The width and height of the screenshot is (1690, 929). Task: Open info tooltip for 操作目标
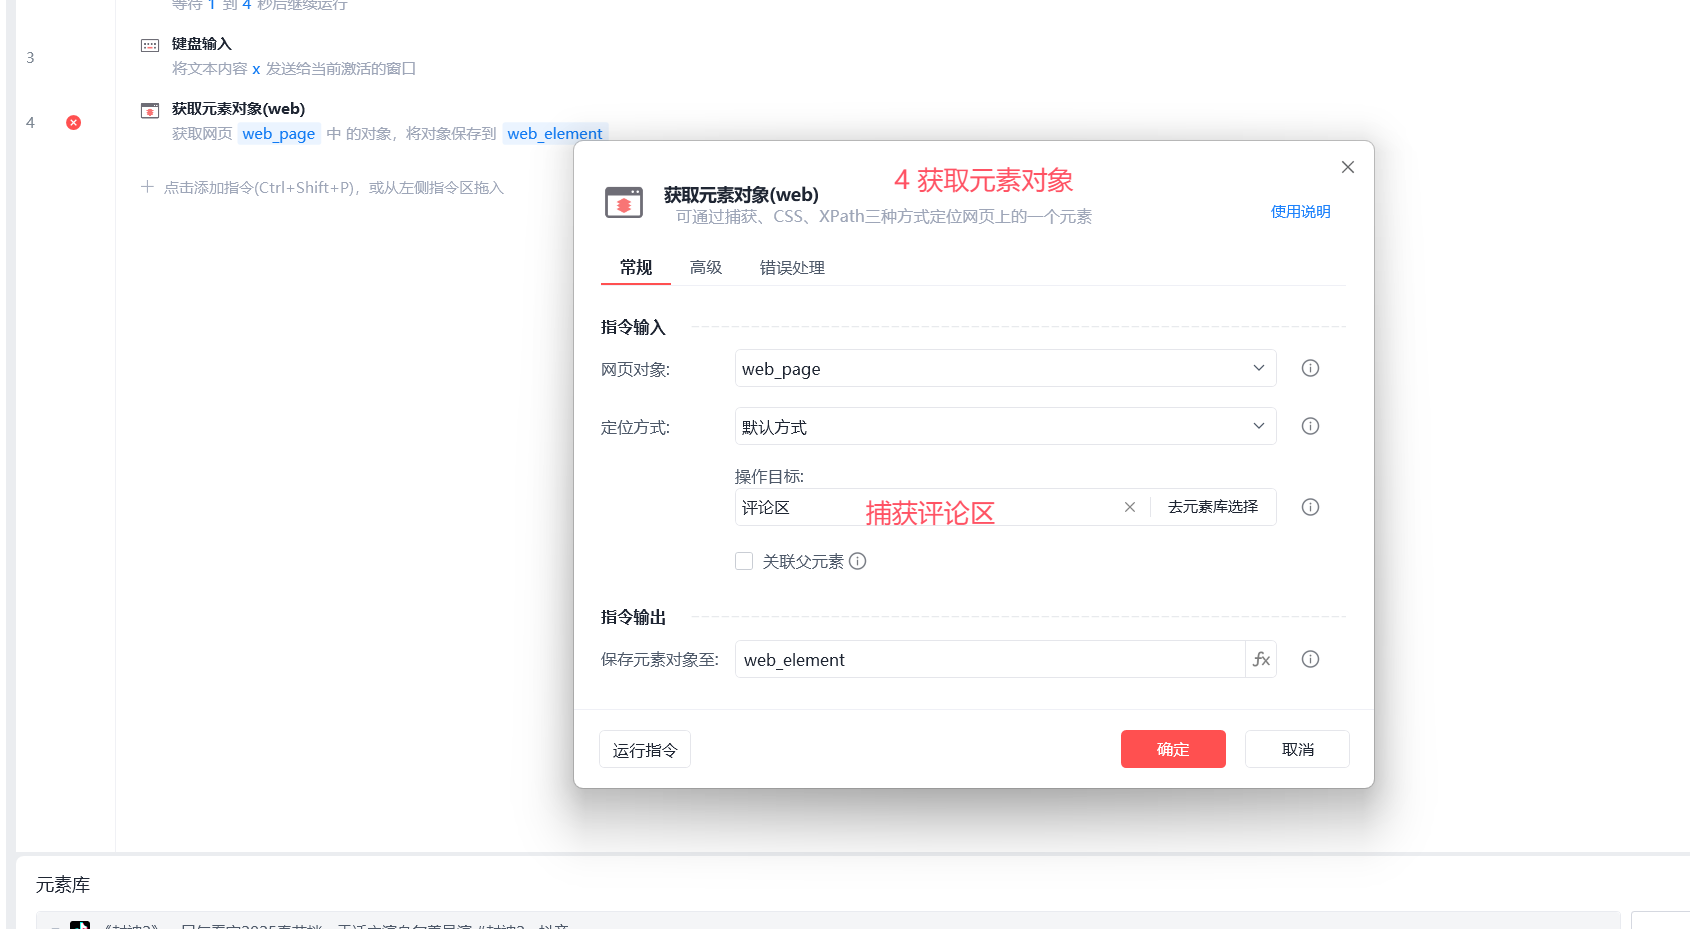pyautogui.click(x=1310, y=507)
